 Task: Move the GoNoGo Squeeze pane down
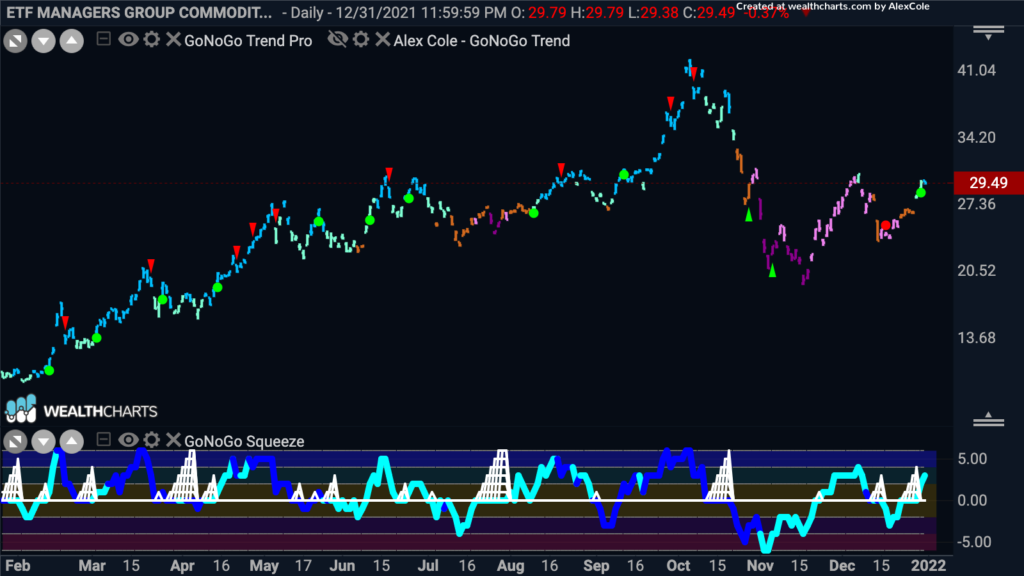[43, 441]
